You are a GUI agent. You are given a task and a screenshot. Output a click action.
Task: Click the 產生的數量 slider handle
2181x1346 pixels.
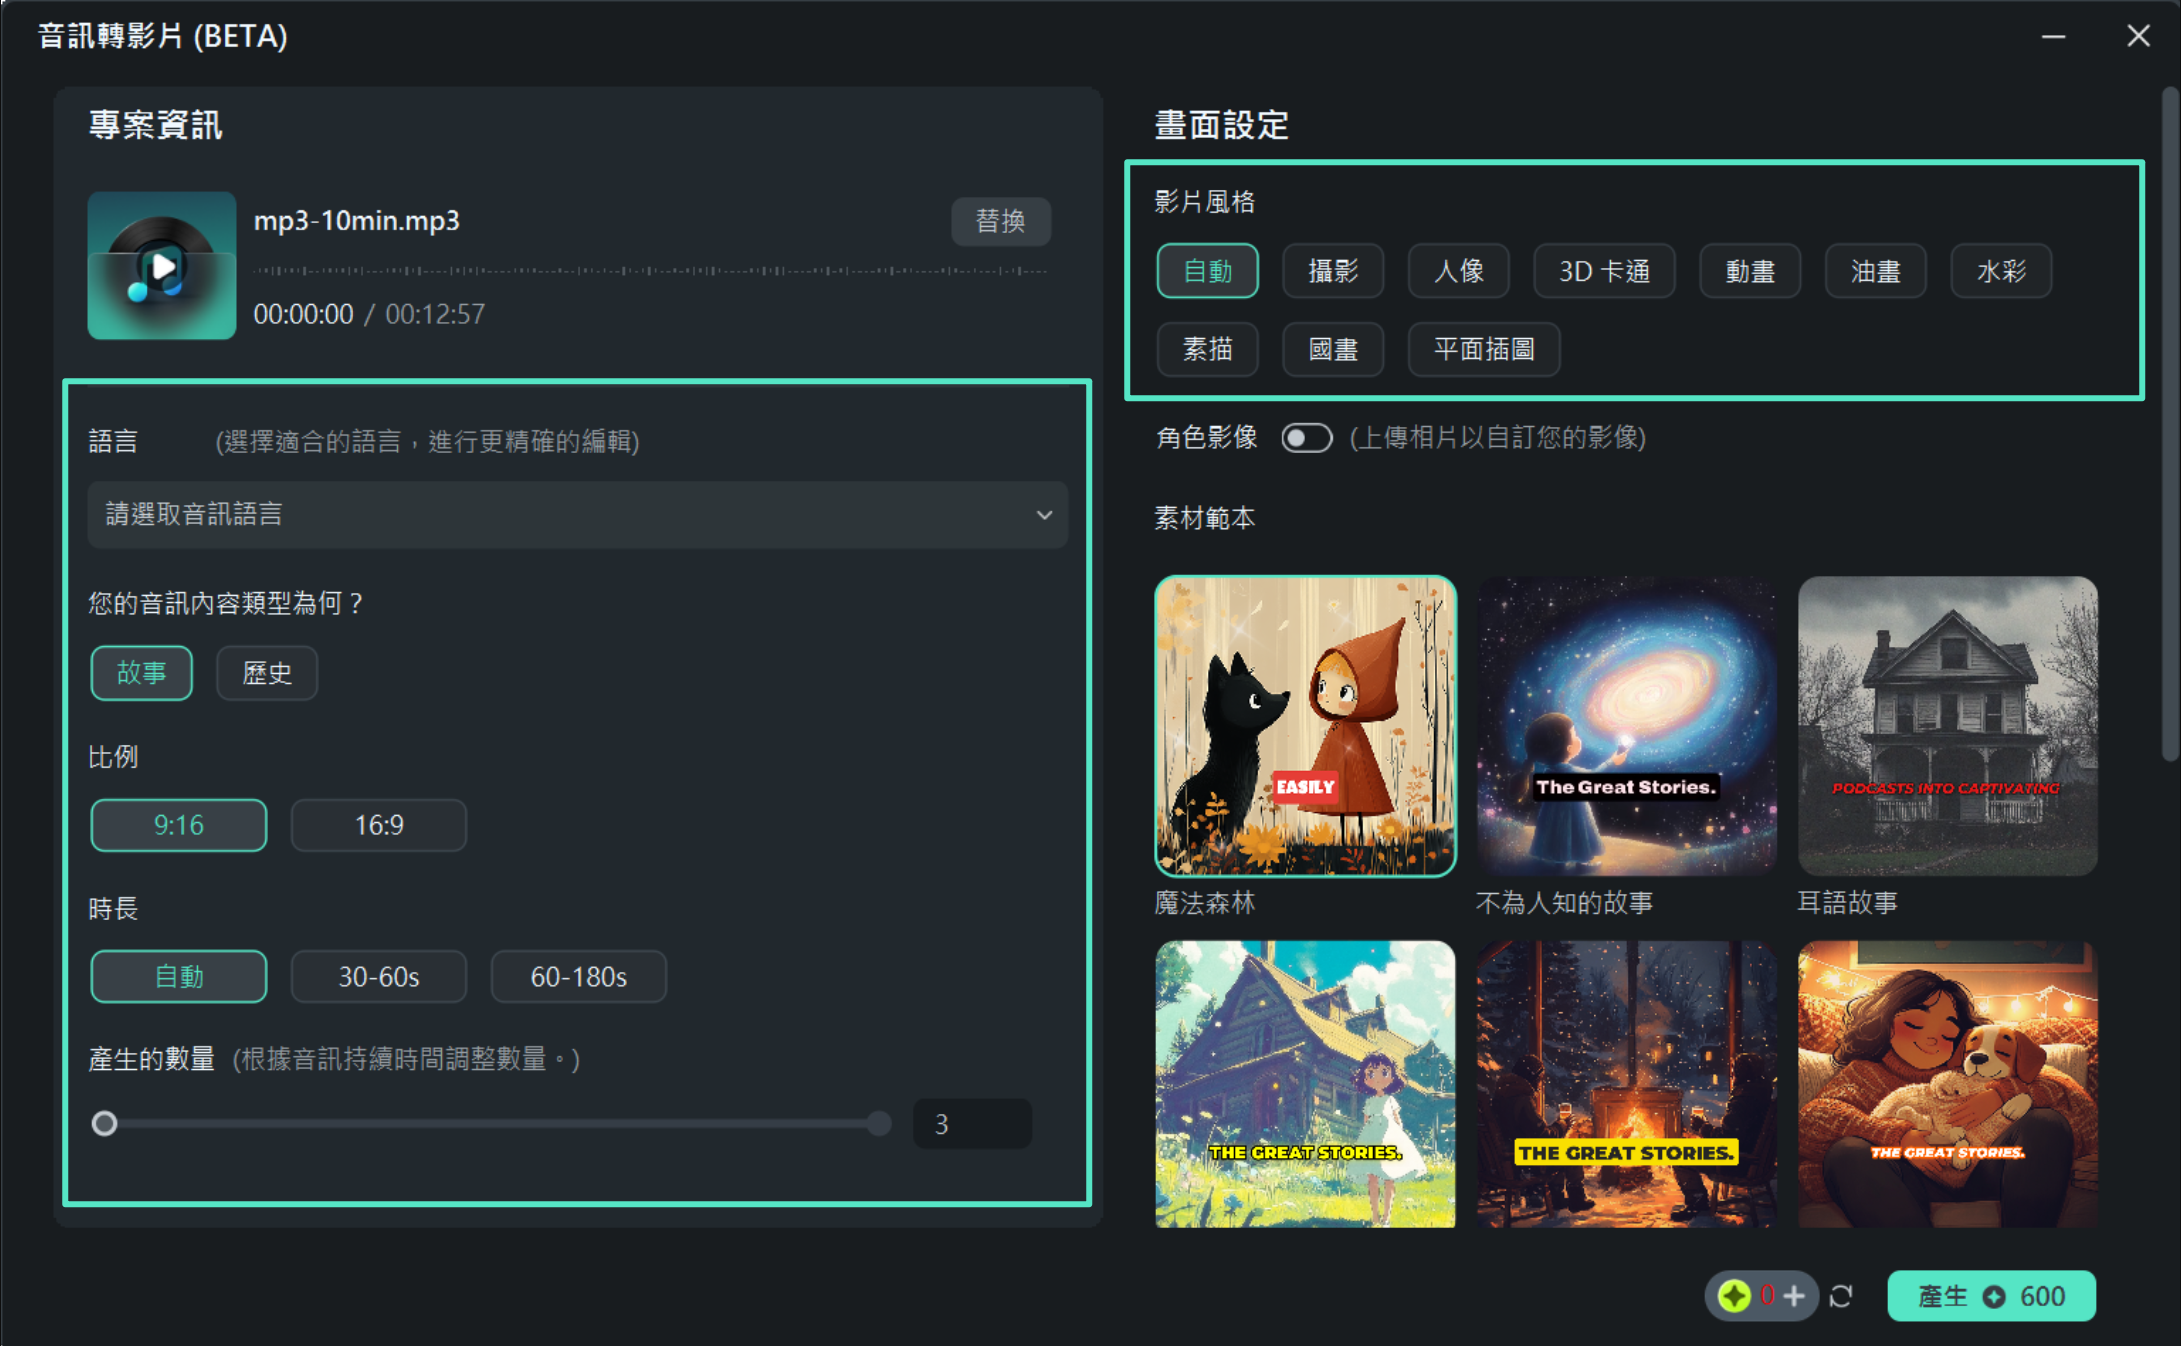[104, 1124]
